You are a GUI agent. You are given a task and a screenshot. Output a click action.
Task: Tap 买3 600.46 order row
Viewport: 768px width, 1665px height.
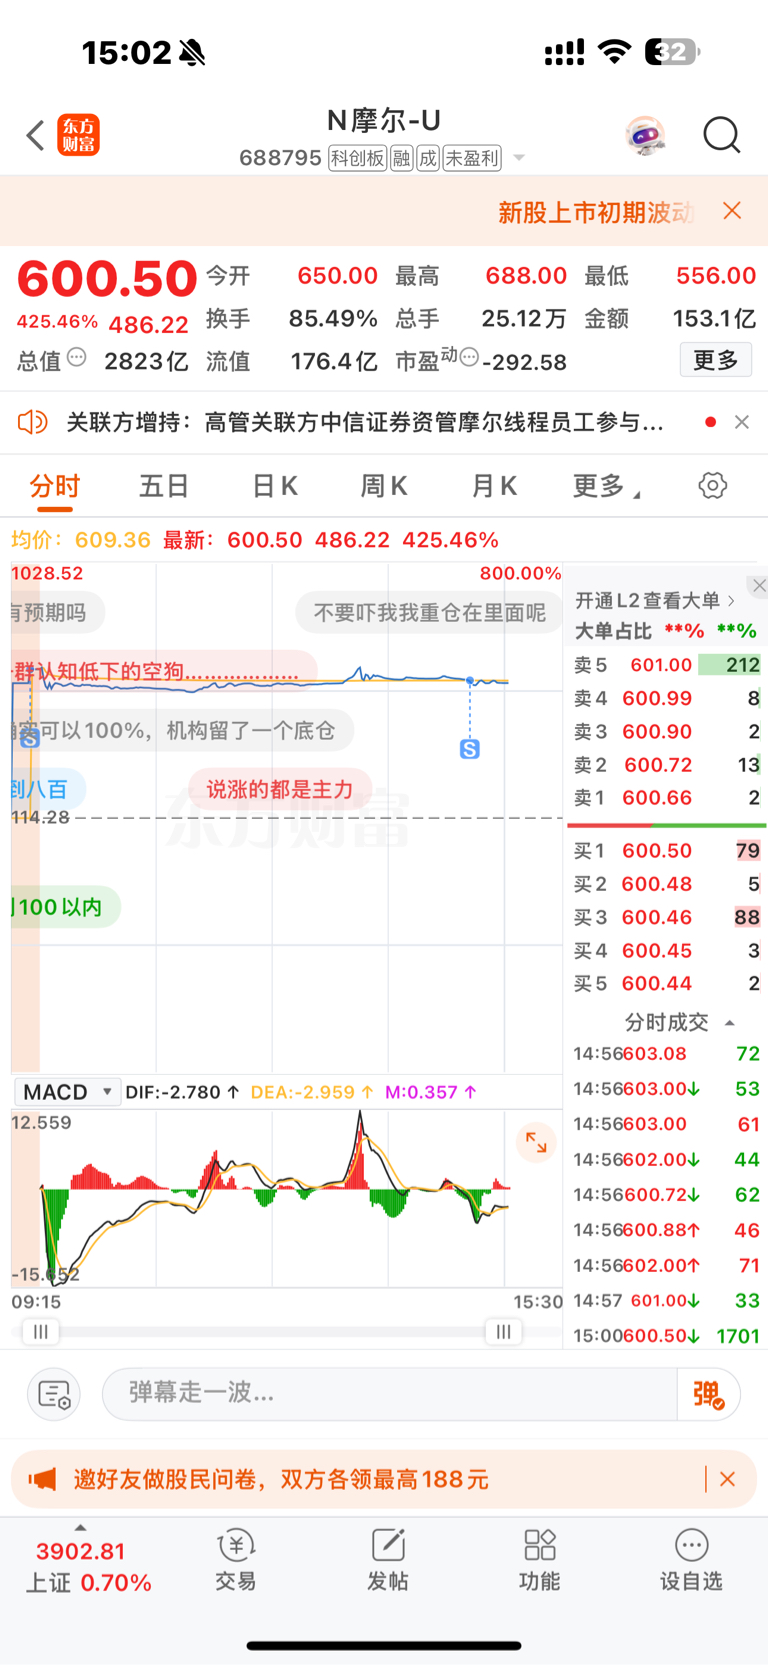[x=666, y=917]
